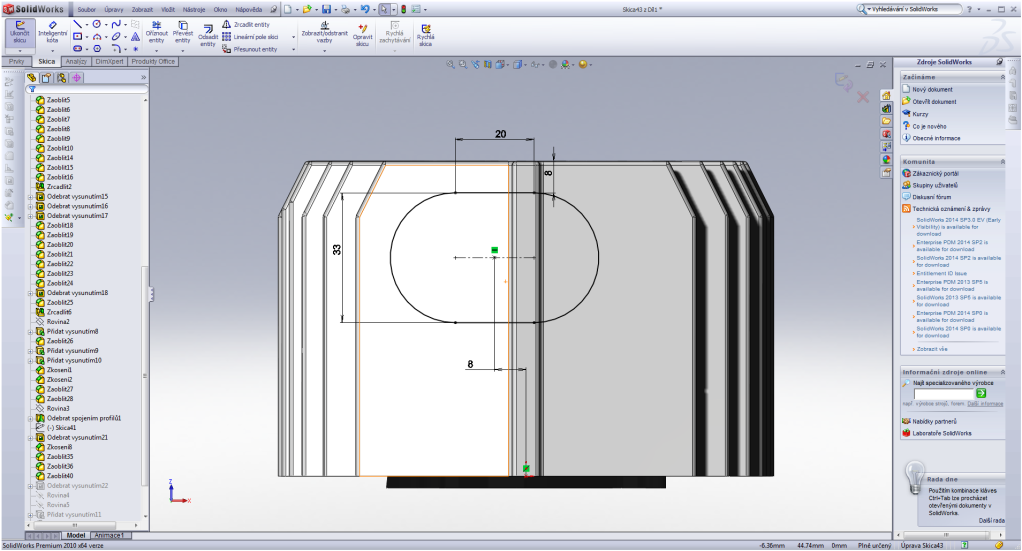The width and height of the screenshot is (1022, 551).
Task: Open the Nástroje menu
Action: (x=194, y=9)
